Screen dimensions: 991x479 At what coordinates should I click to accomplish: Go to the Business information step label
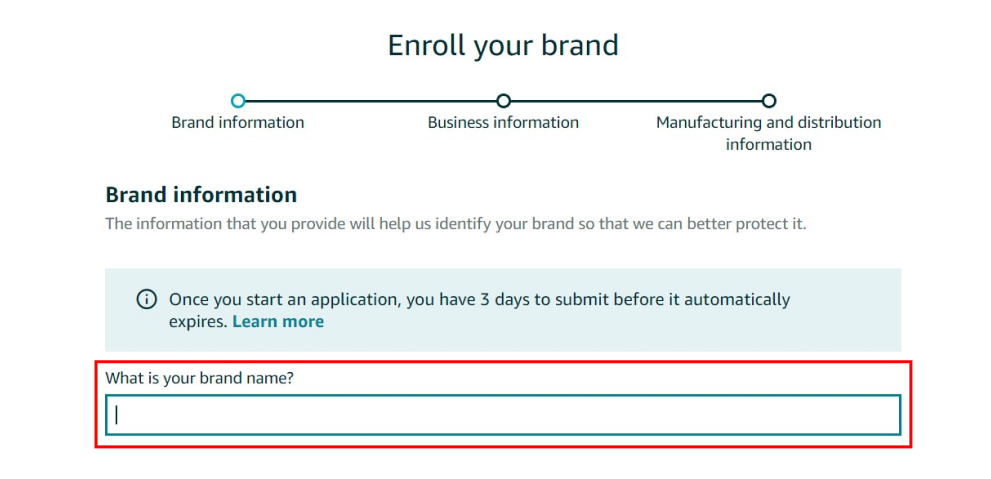[x=503, y=122]
